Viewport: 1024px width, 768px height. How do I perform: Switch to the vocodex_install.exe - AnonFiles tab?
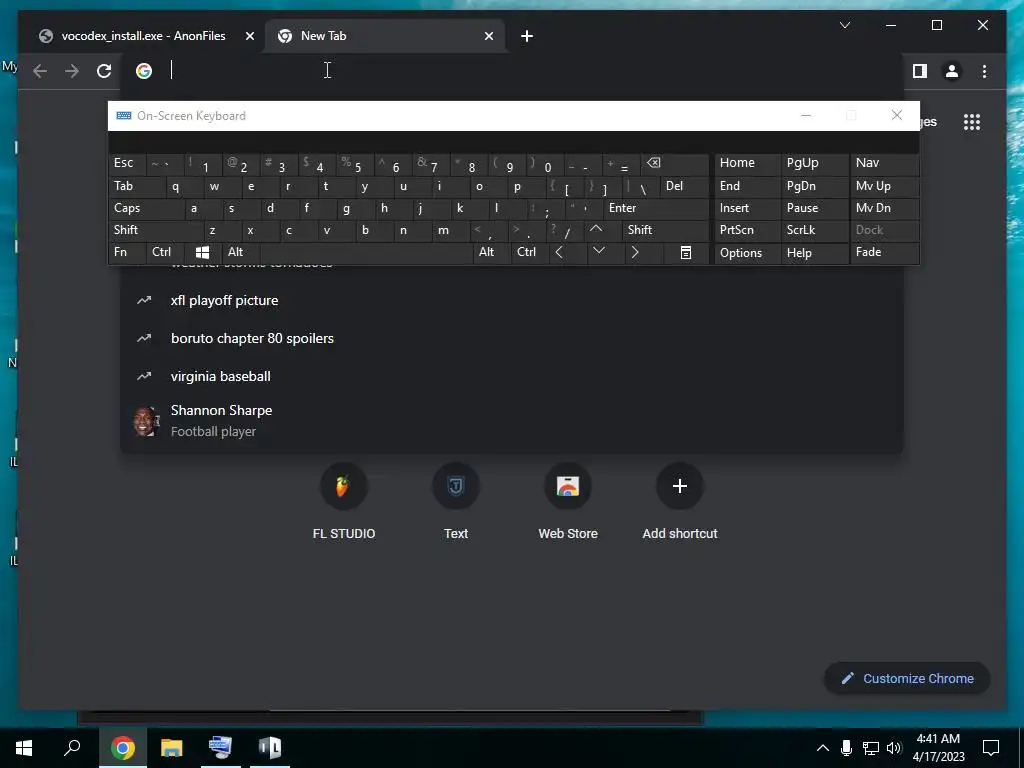(143, 36)
